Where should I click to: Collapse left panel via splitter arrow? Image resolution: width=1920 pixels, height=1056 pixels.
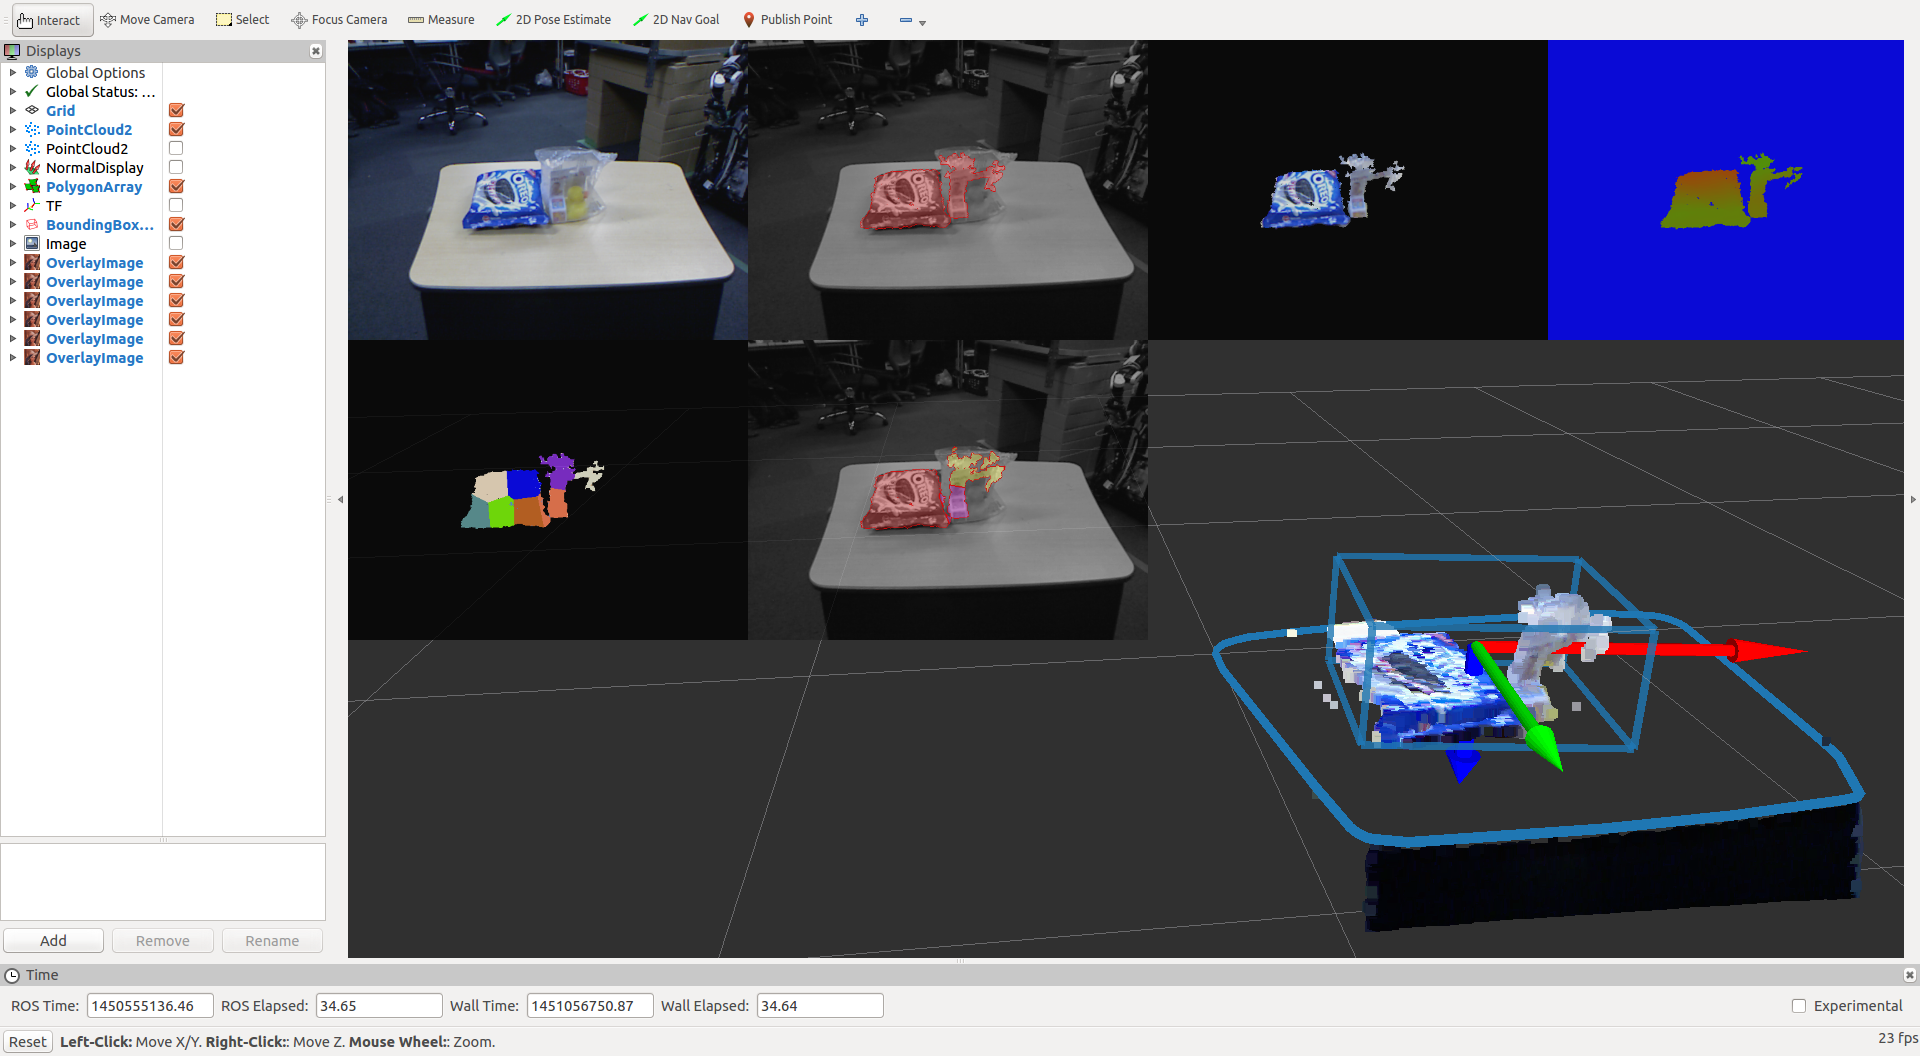point(340,499)
